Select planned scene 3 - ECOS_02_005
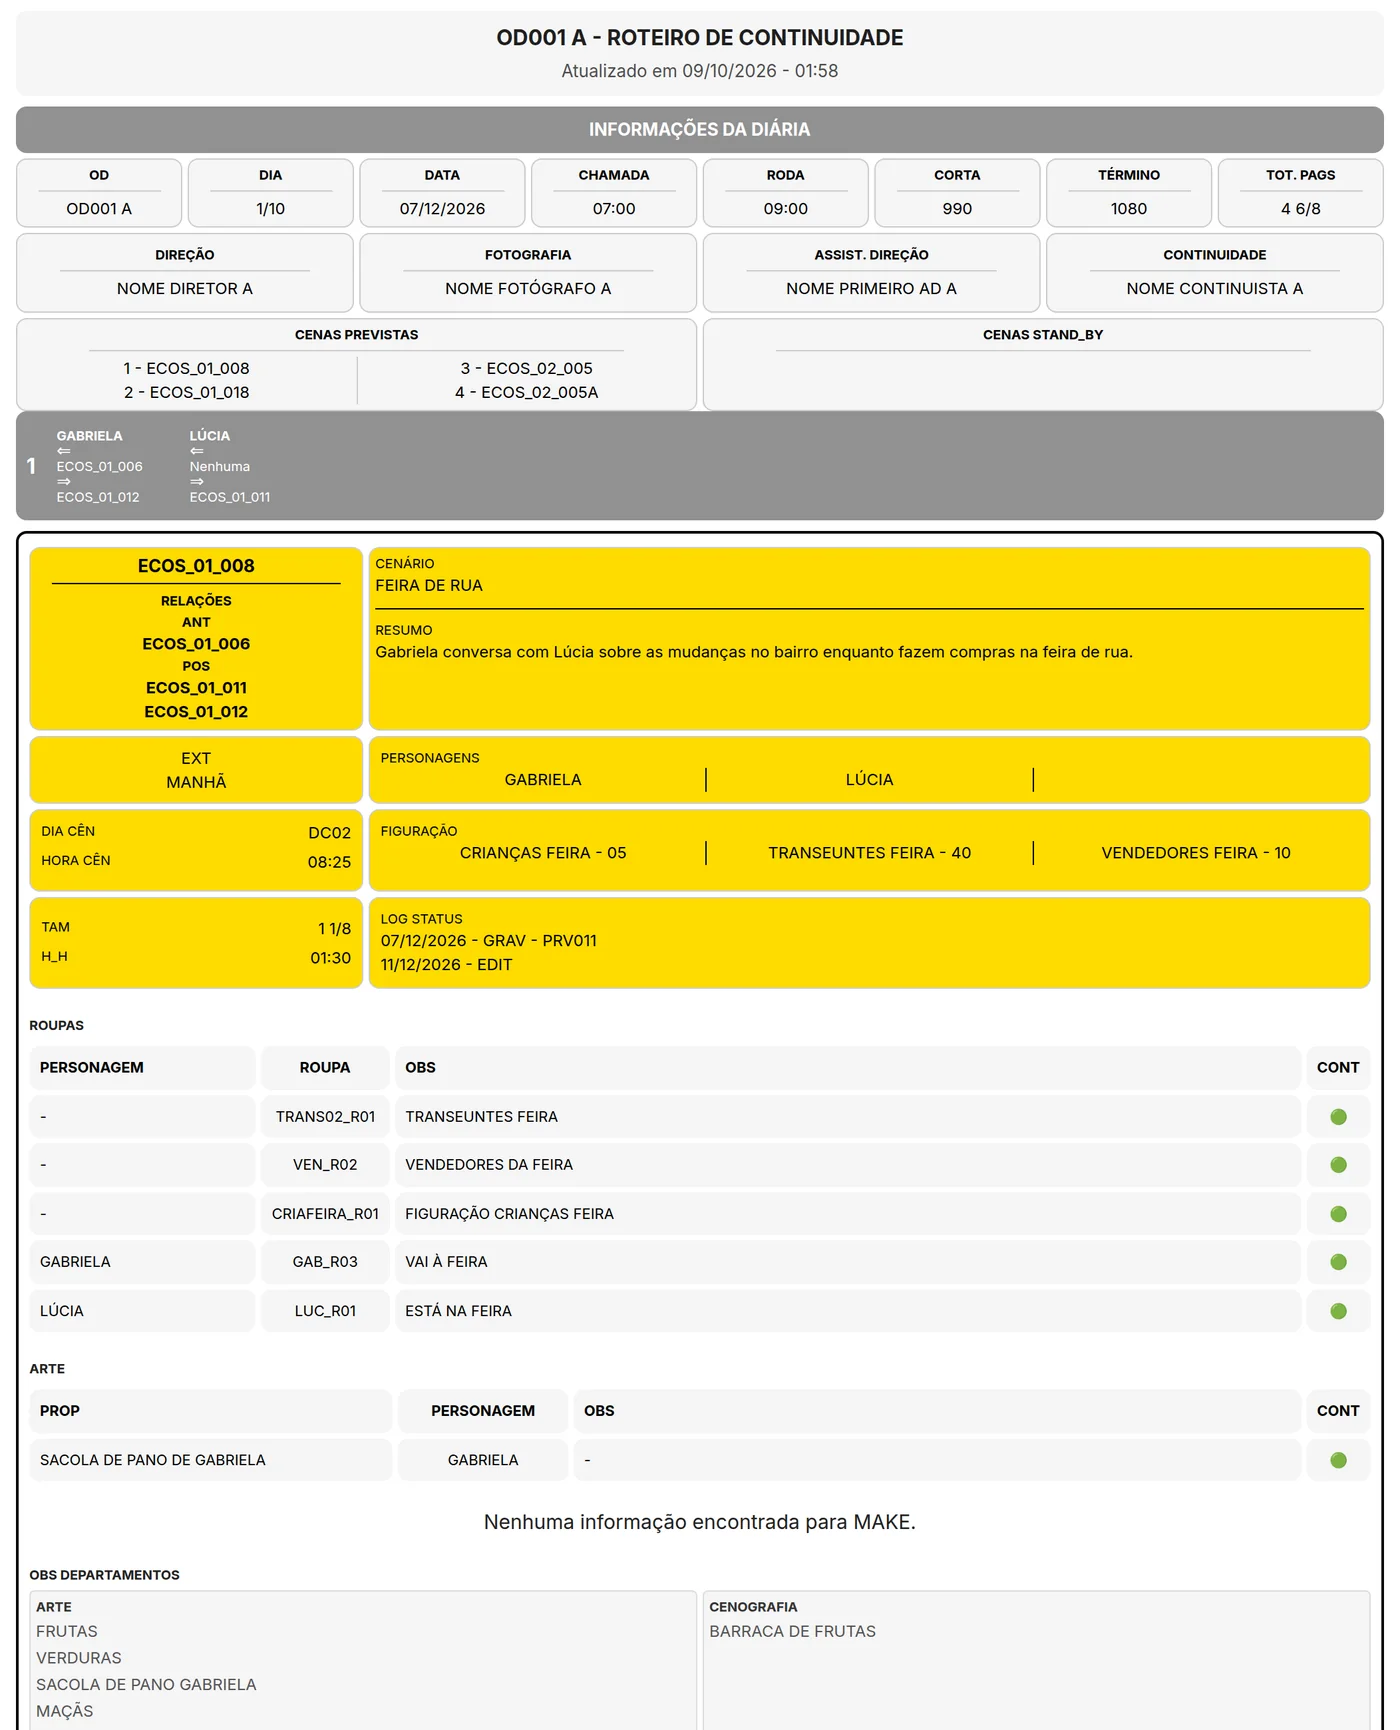This screenshot has width=1400, height=1730. point(527,368)
